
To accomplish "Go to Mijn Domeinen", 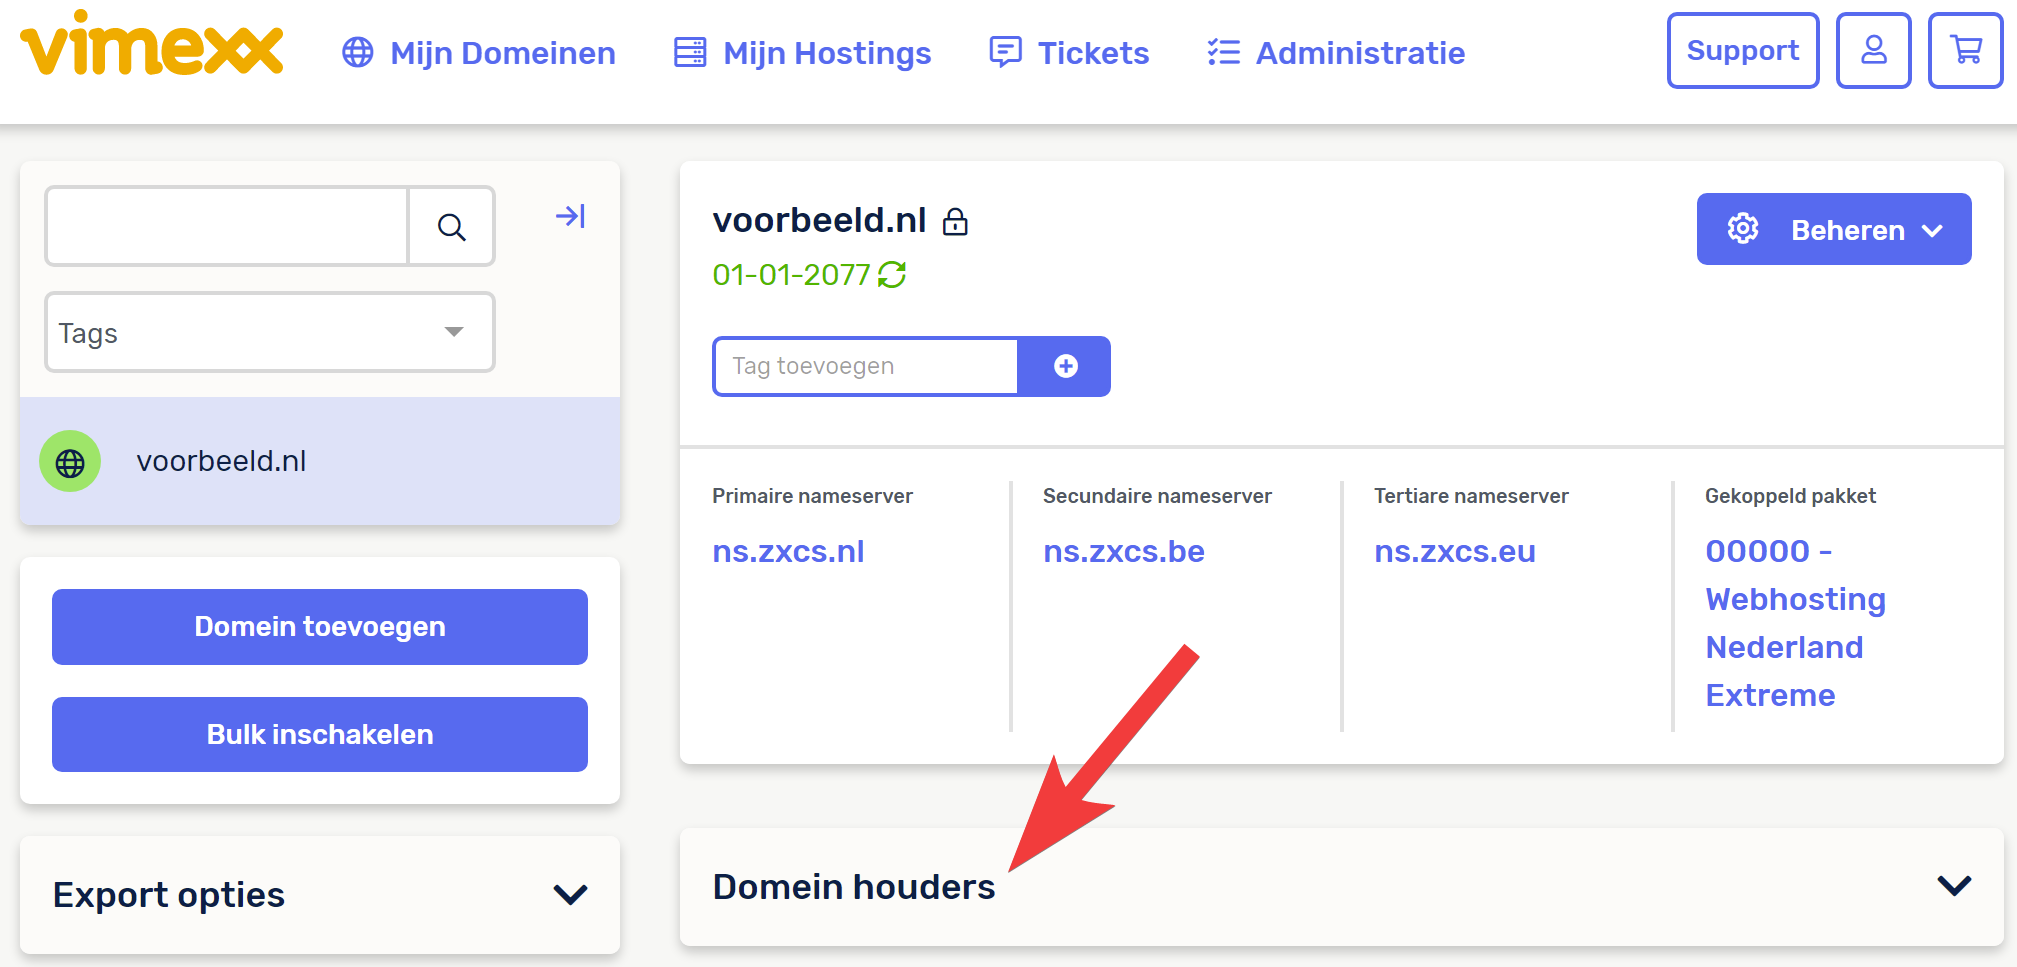I will 479,53.
